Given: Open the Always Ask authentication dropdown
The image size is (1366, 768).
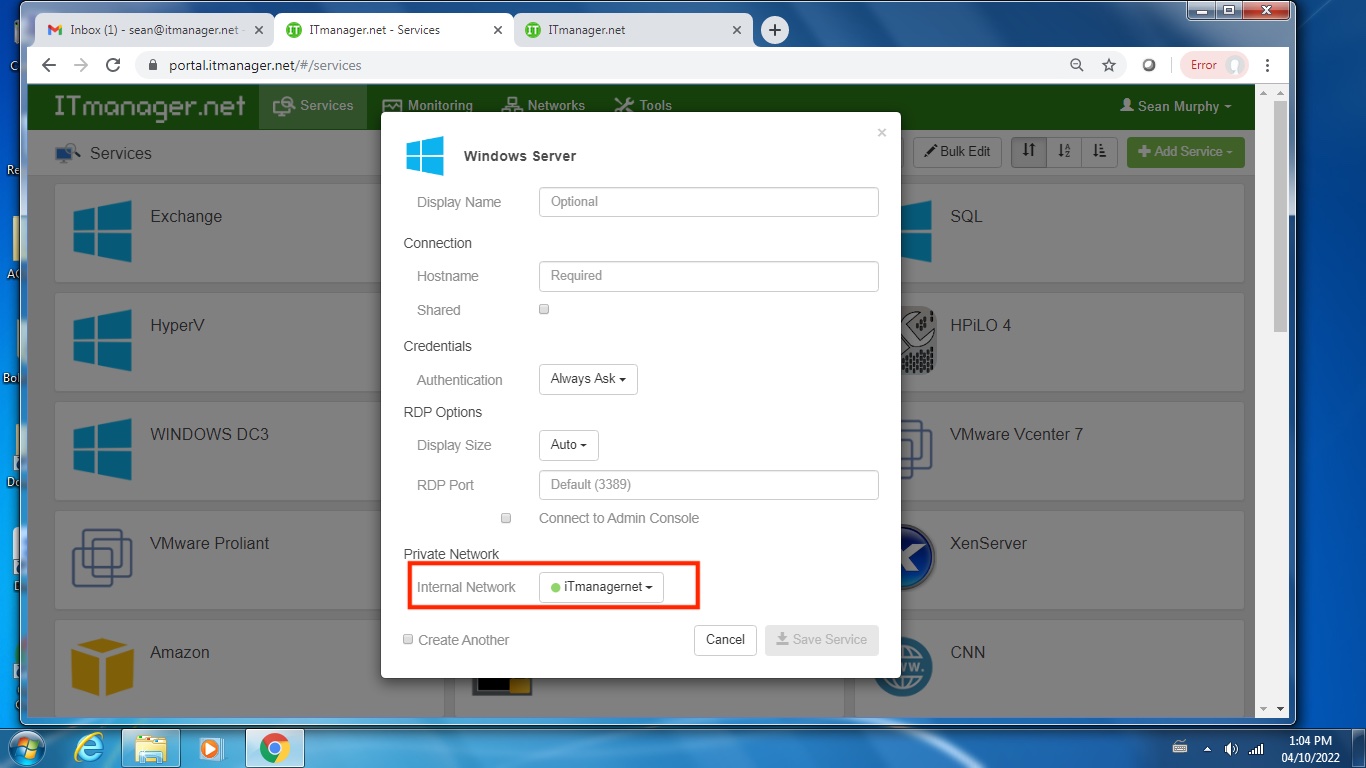Looking at the screenshot, I should click(x=588, y=379).
